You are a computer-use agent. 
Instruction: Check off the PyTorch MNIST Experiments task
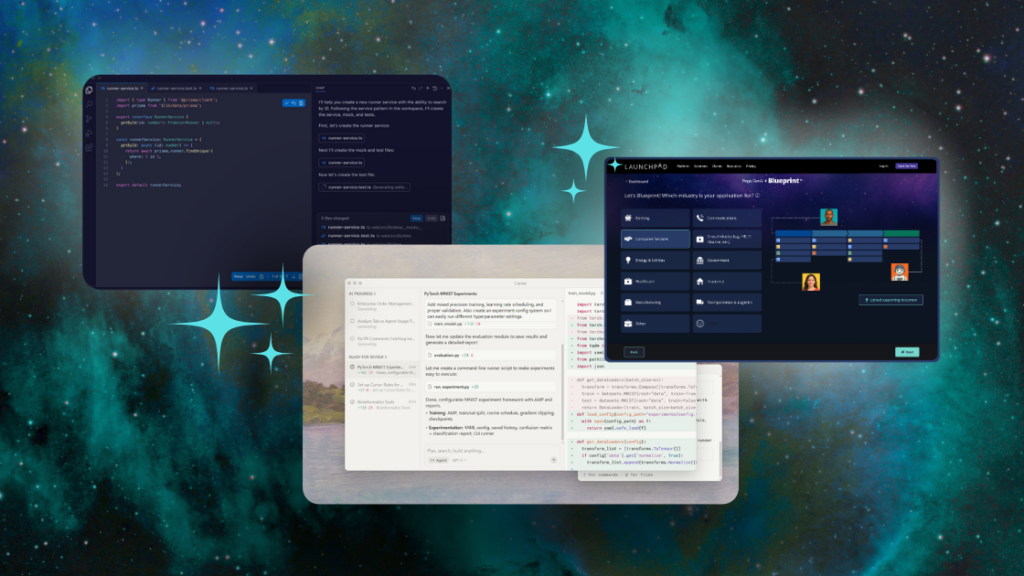pyautogui.click(x=351, y=365)
